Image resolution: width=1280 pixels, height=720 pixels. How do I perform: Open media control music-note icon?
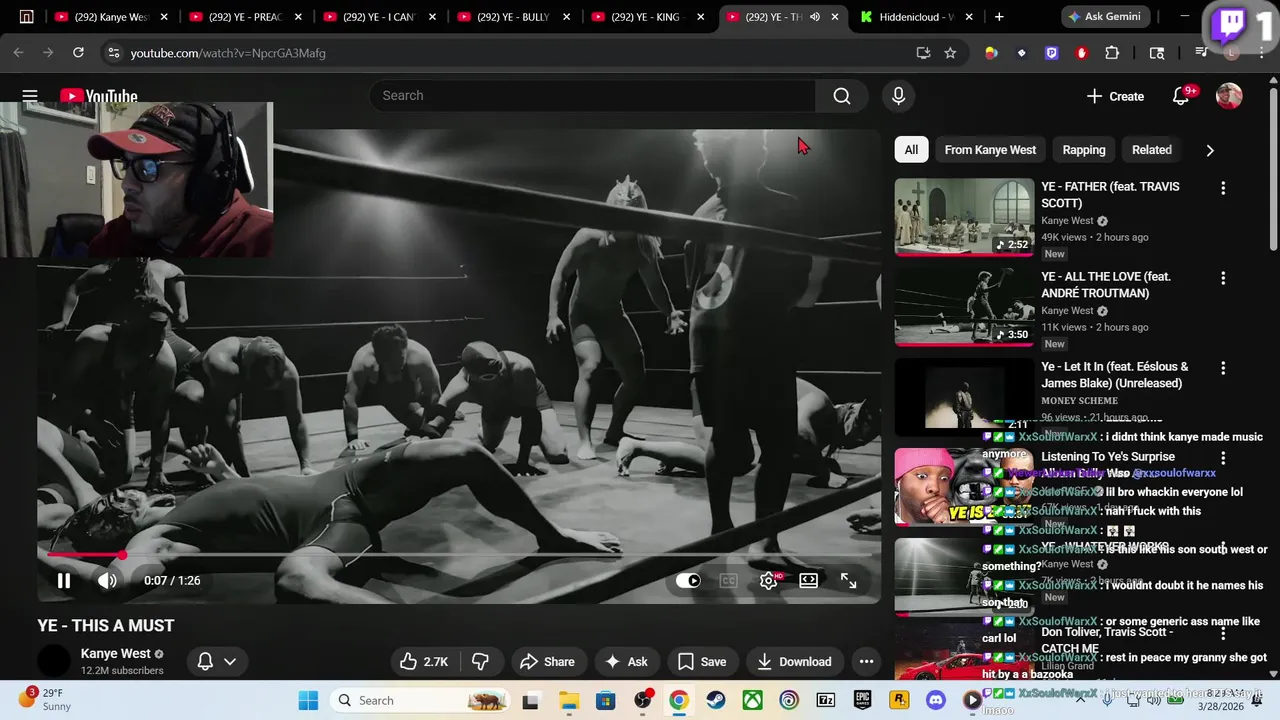click(x=1202, y=53)
